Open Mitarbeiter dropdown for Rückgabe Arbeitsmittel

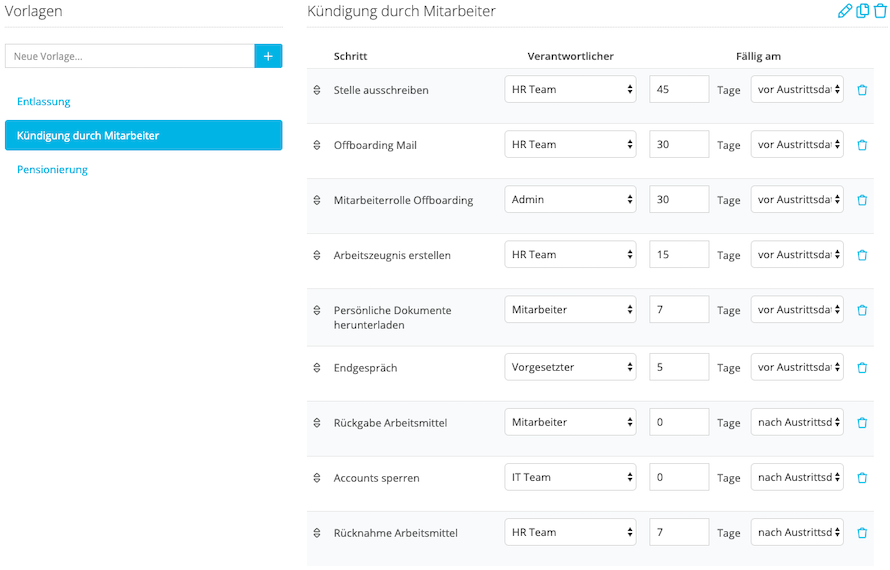(570, 422)
